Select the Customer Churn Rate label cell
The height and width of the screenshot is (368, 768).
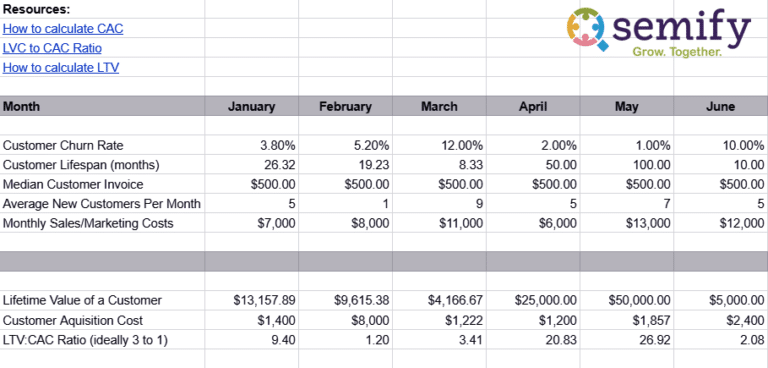[x=102, y=146]
